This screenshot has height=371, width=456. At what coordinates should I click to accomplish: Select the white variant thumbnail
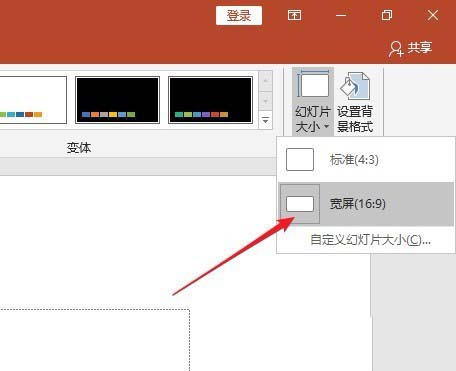pyautogui.click(x=33, y=100)
